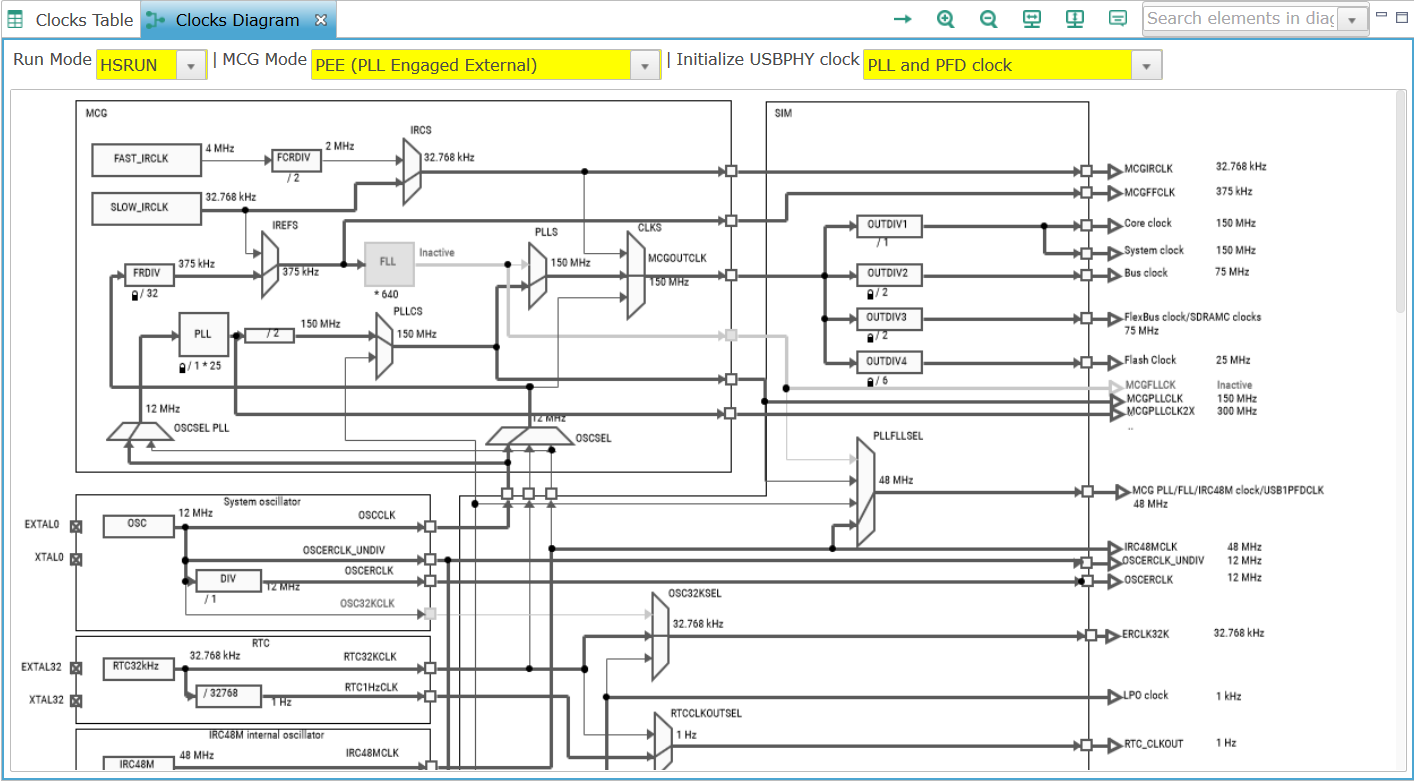Screen dimensions: 1414x782
Task: Click the comment bubble toolbar icon
Action: coord(1118,19)
